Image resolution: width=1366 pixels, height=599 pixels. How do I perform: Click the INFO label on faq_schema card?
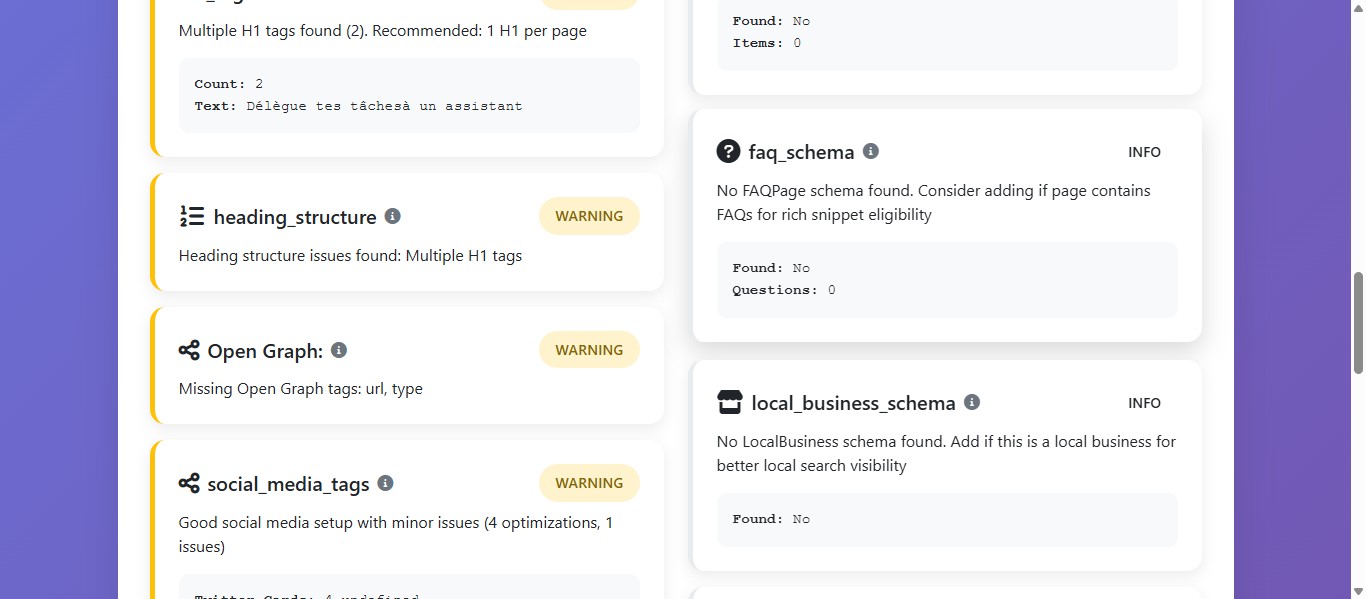pos(1144,151)
